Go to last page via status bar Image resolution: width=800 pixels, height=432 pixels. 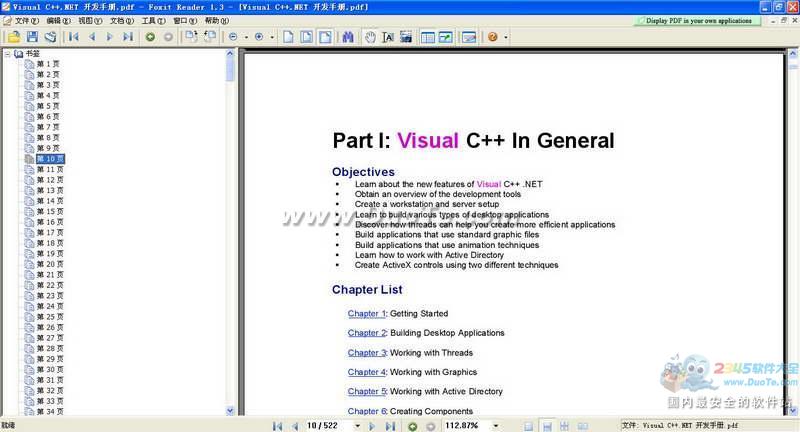390,426
